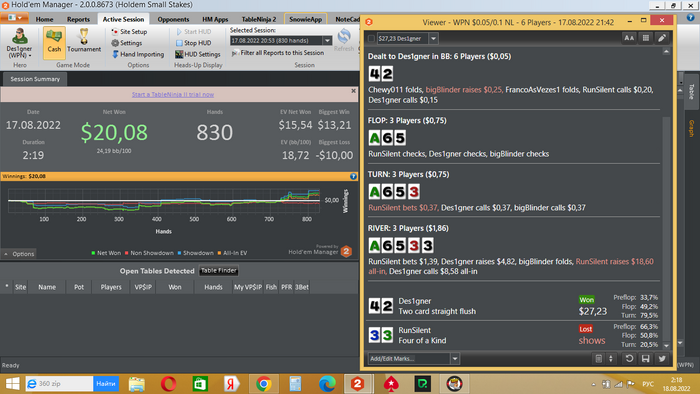Open the ribbon Settings gear
The width and height of the screenshot is (700, 394).
(x=127, y=43)
